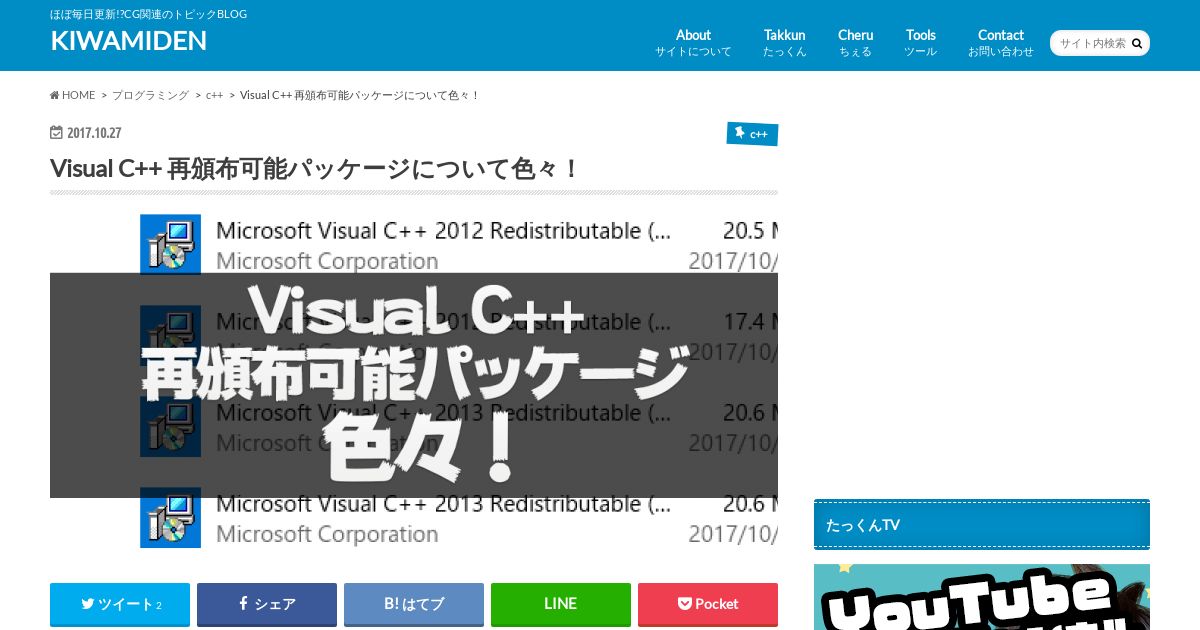Open the Visual C++ featured image

414,381
